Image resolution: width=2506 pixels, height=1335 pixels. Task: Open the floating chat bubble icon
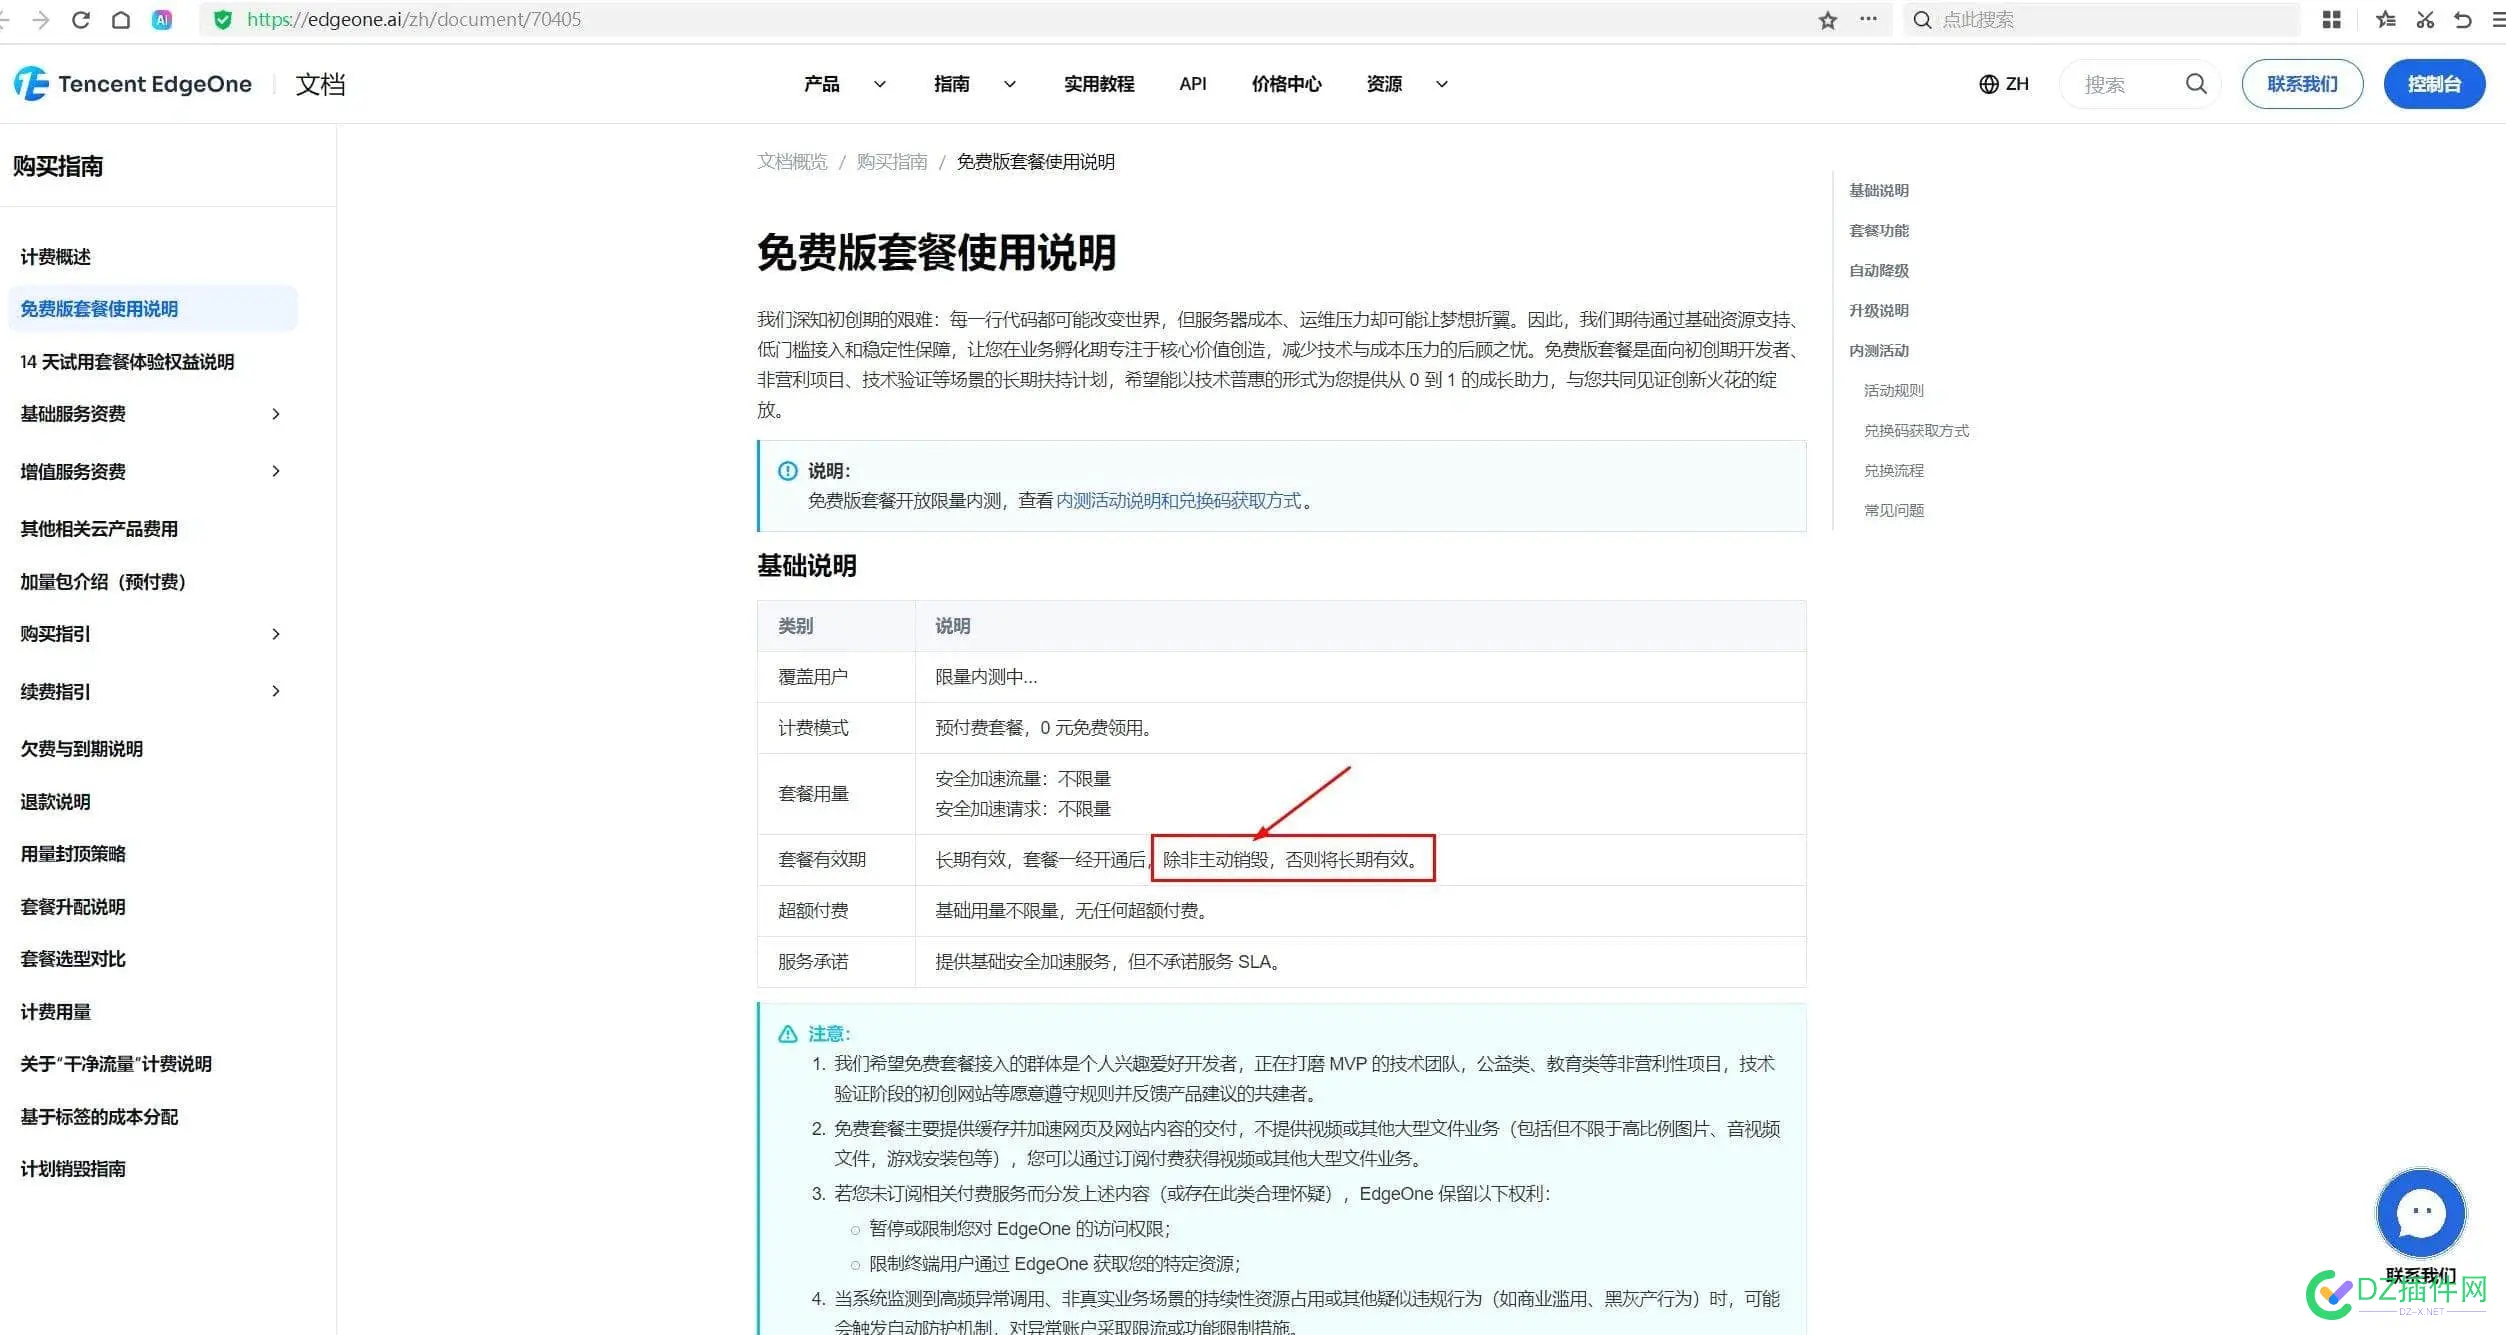pyautogui.click(x=2420, y=1213)
